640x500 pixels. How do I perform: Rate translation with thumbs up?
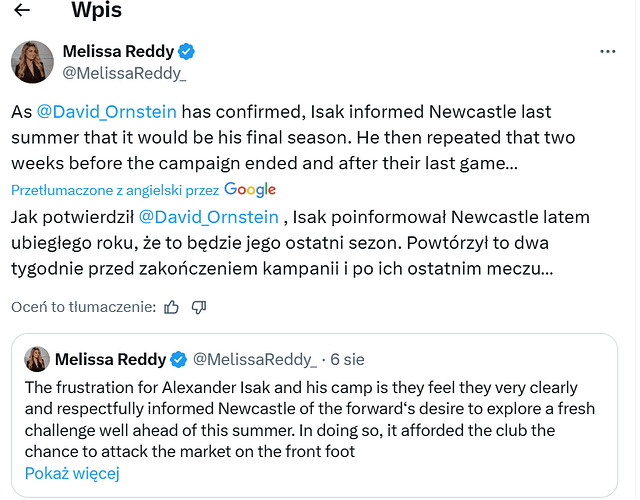[x=172, y=307]
